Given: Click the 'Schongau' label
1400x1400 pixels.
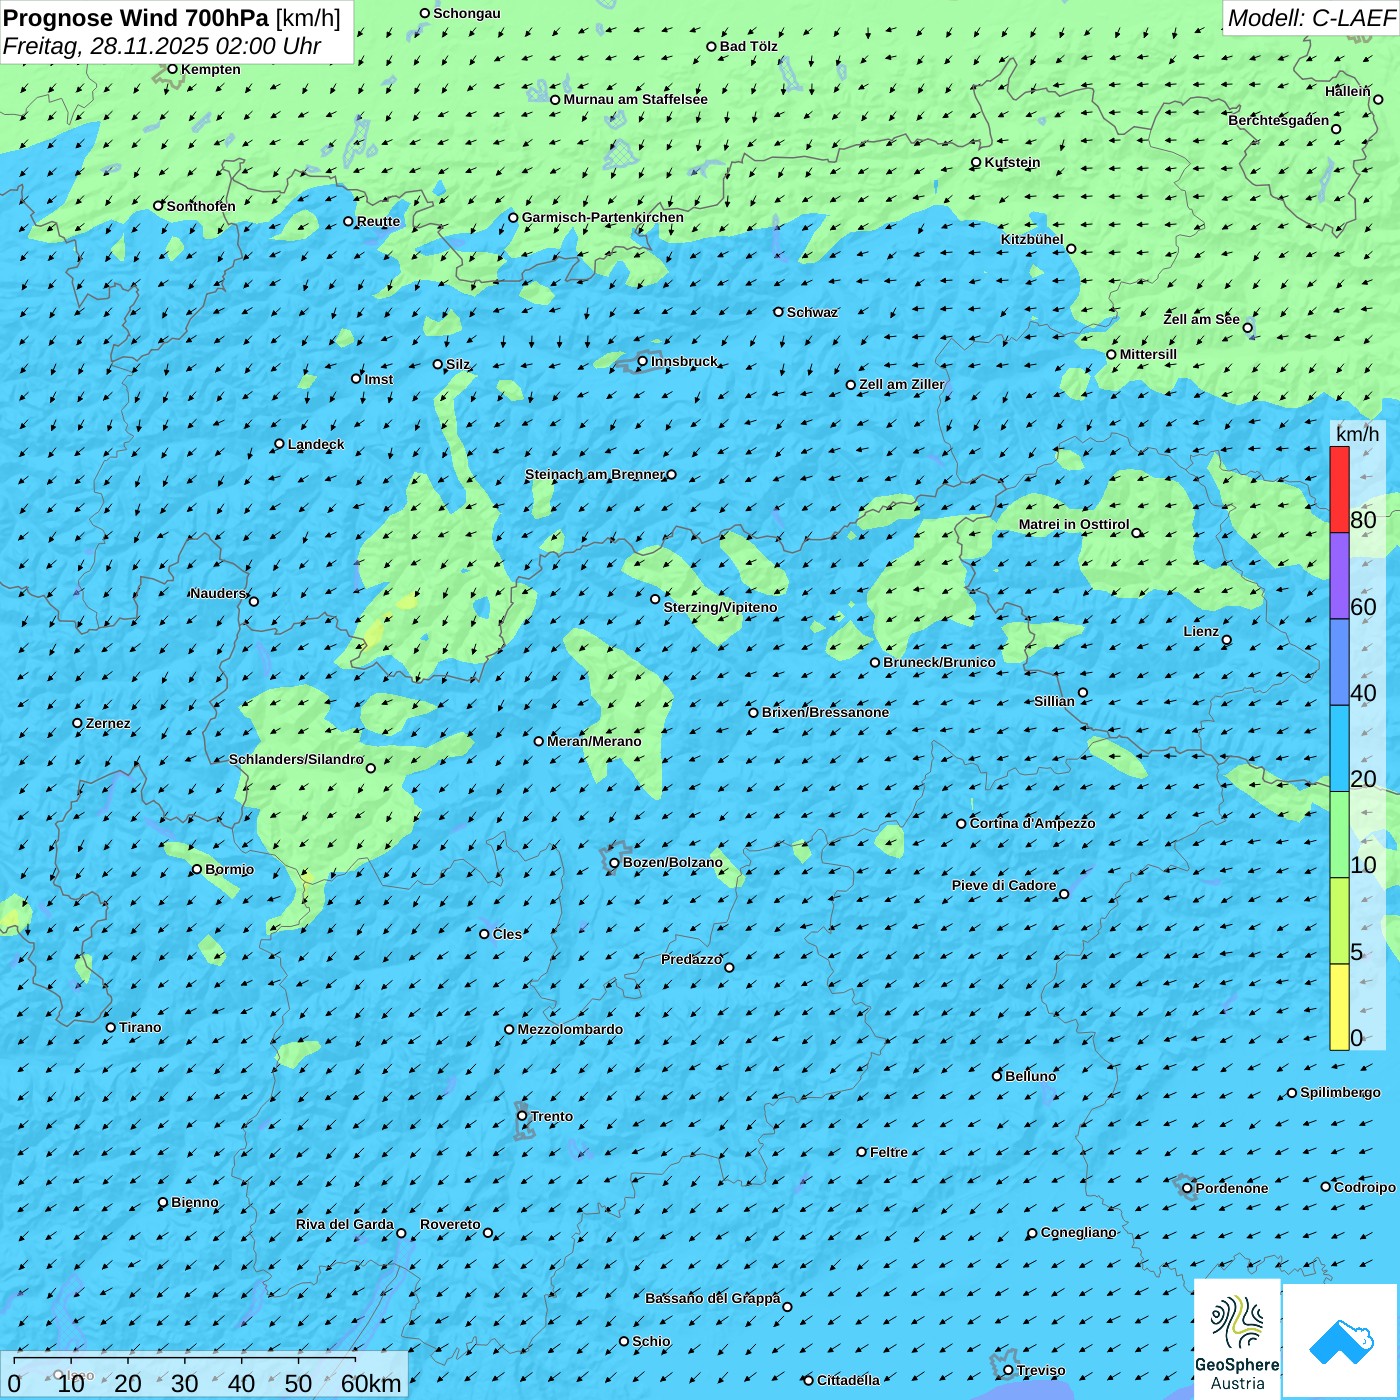Looking at the screenshot, I should 467,13.
